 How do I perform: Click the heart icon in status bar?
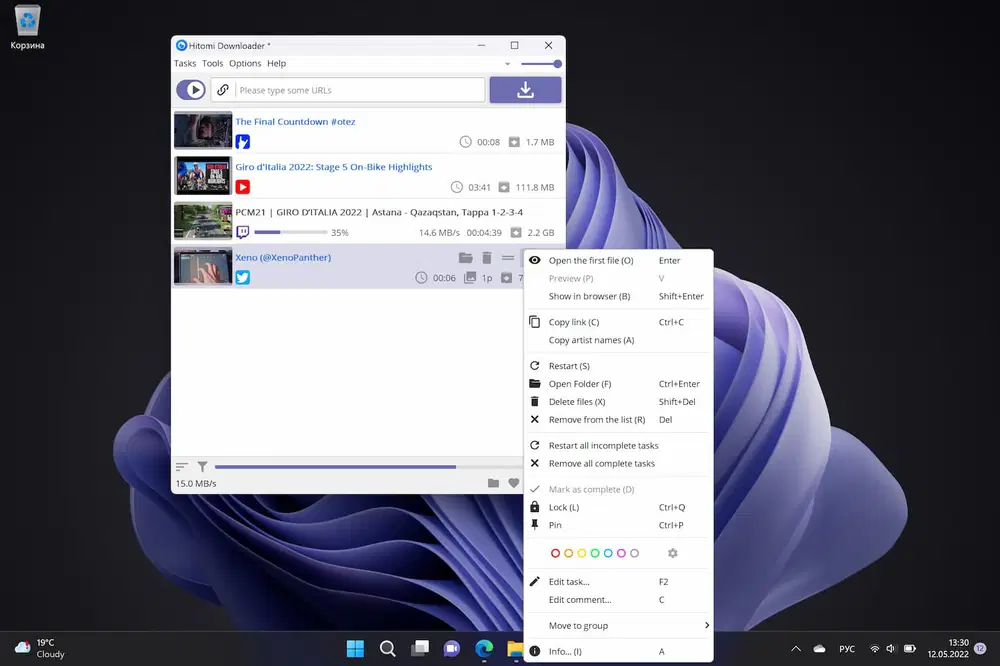[x=514, y=483]
